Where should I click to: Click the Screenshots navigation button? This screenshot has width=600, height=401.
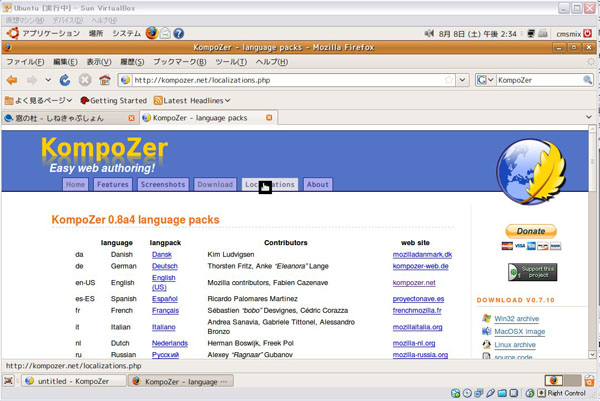(163, 184)
